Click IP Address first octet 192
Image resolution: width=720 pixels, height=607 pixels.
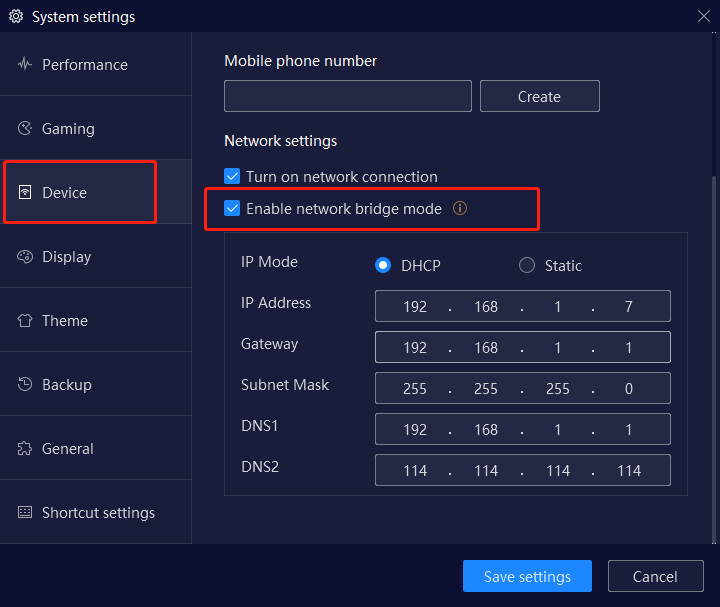(x=415, y=306)
